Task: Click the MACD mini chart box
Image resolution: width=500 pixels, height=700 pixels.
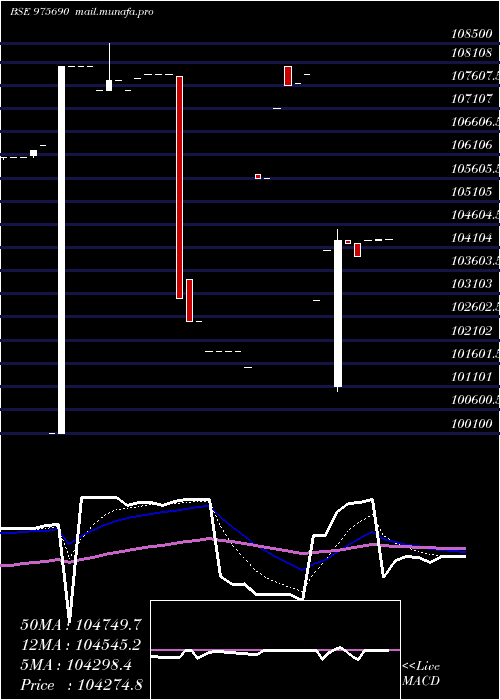Action: pyautogui.click(x=275, y=650)
